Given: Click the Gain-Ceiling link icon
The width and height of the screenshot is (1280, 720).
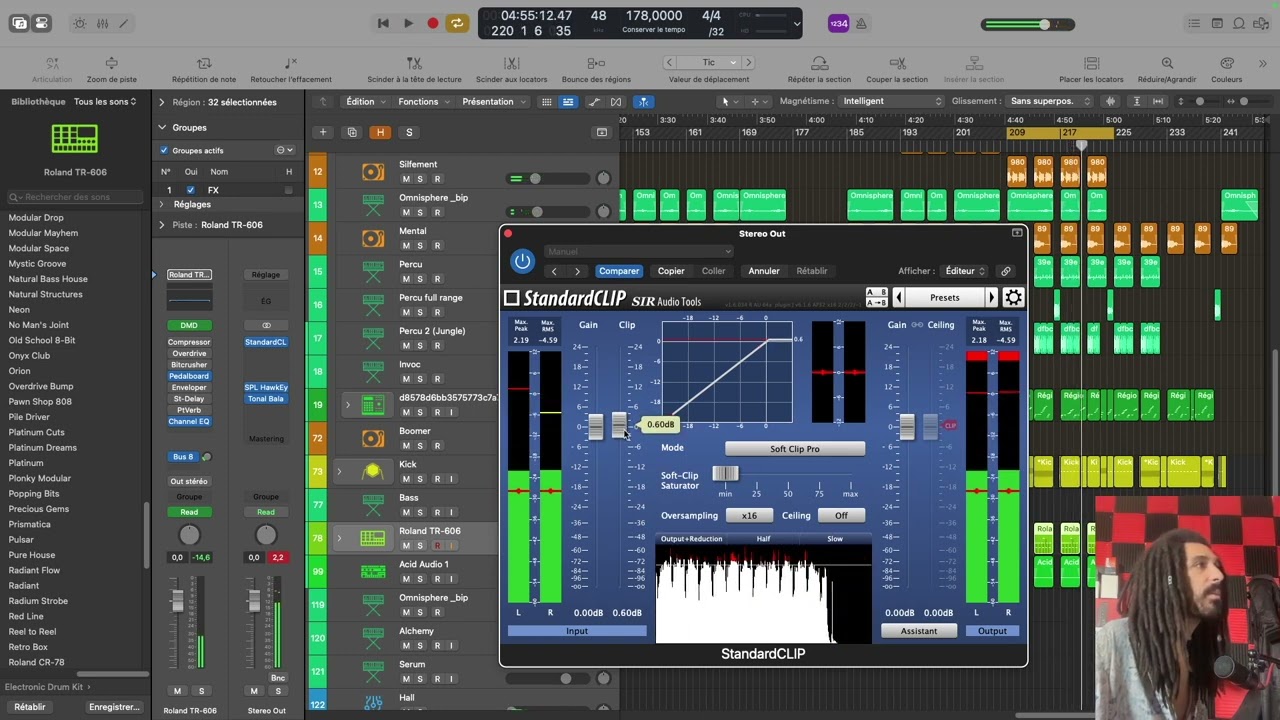Looking at the screenshot, I should pos(917,325).
